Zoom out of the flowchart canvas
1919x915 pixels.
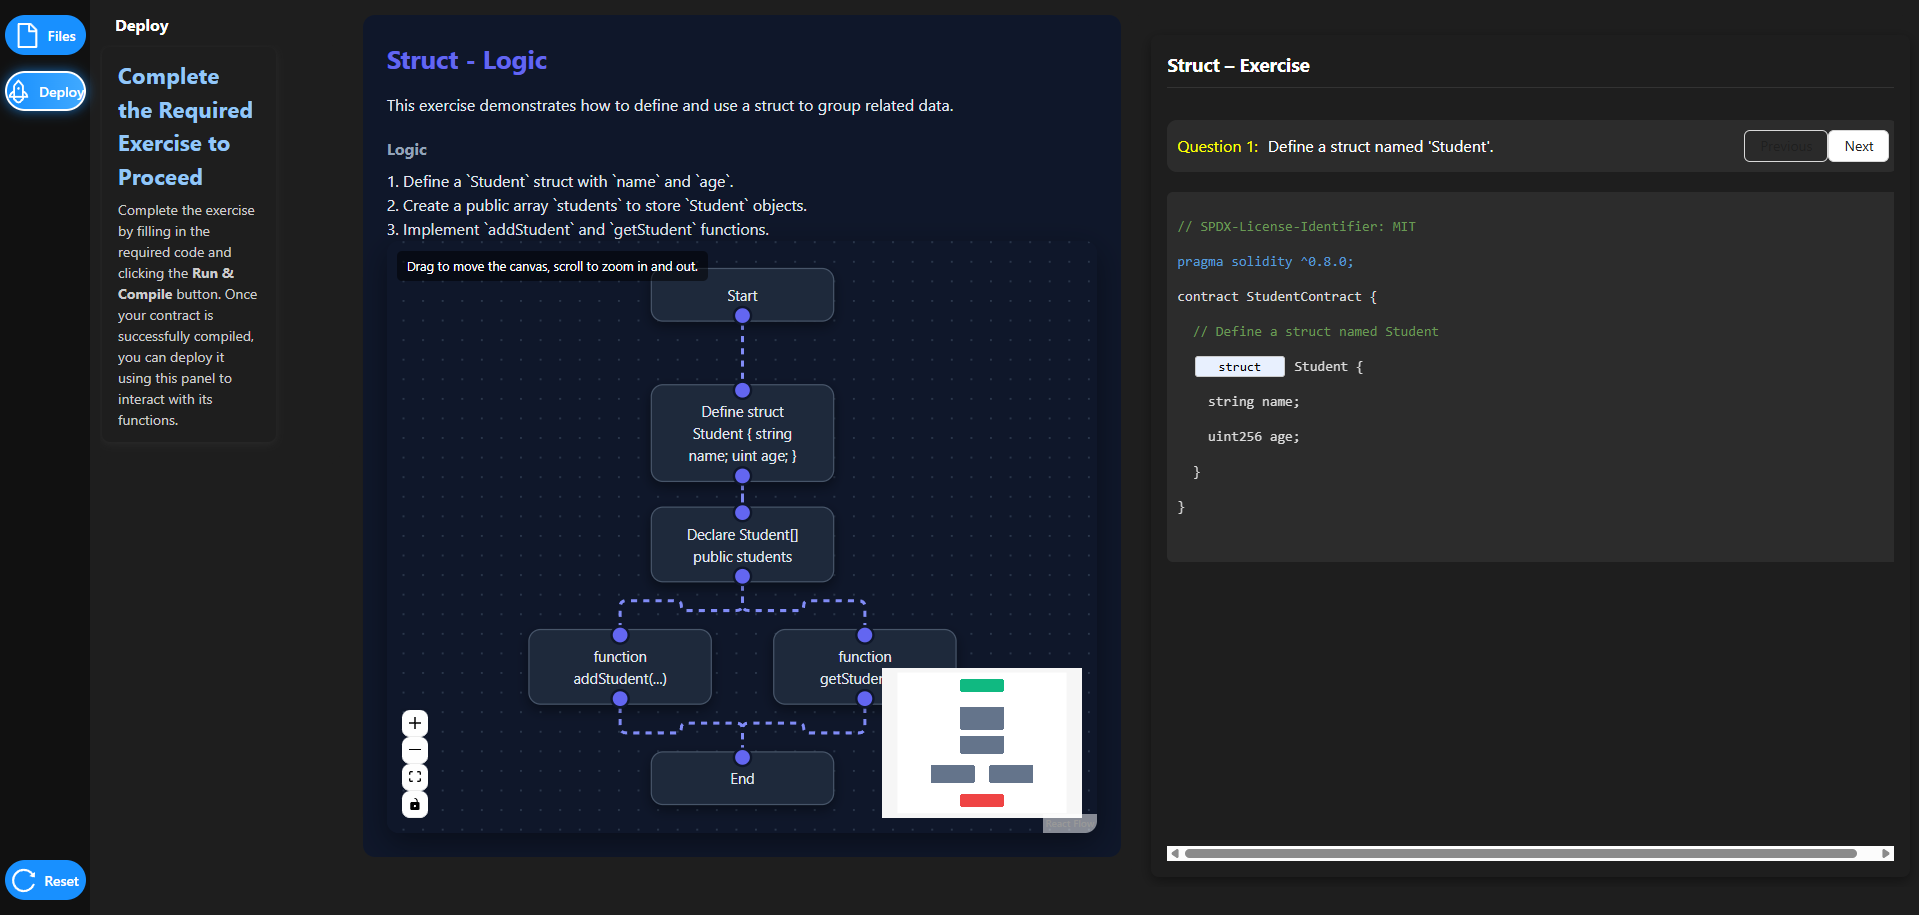[415, 750]
